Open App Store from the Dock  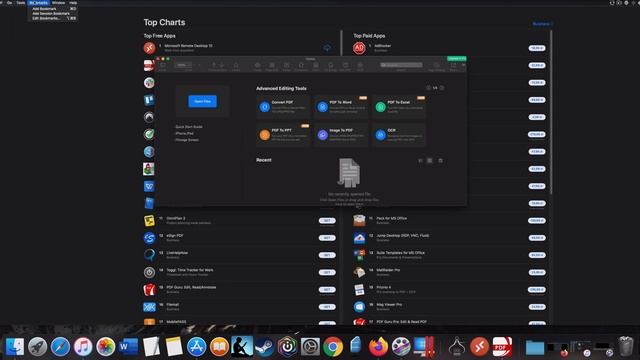tap(196, 347)
